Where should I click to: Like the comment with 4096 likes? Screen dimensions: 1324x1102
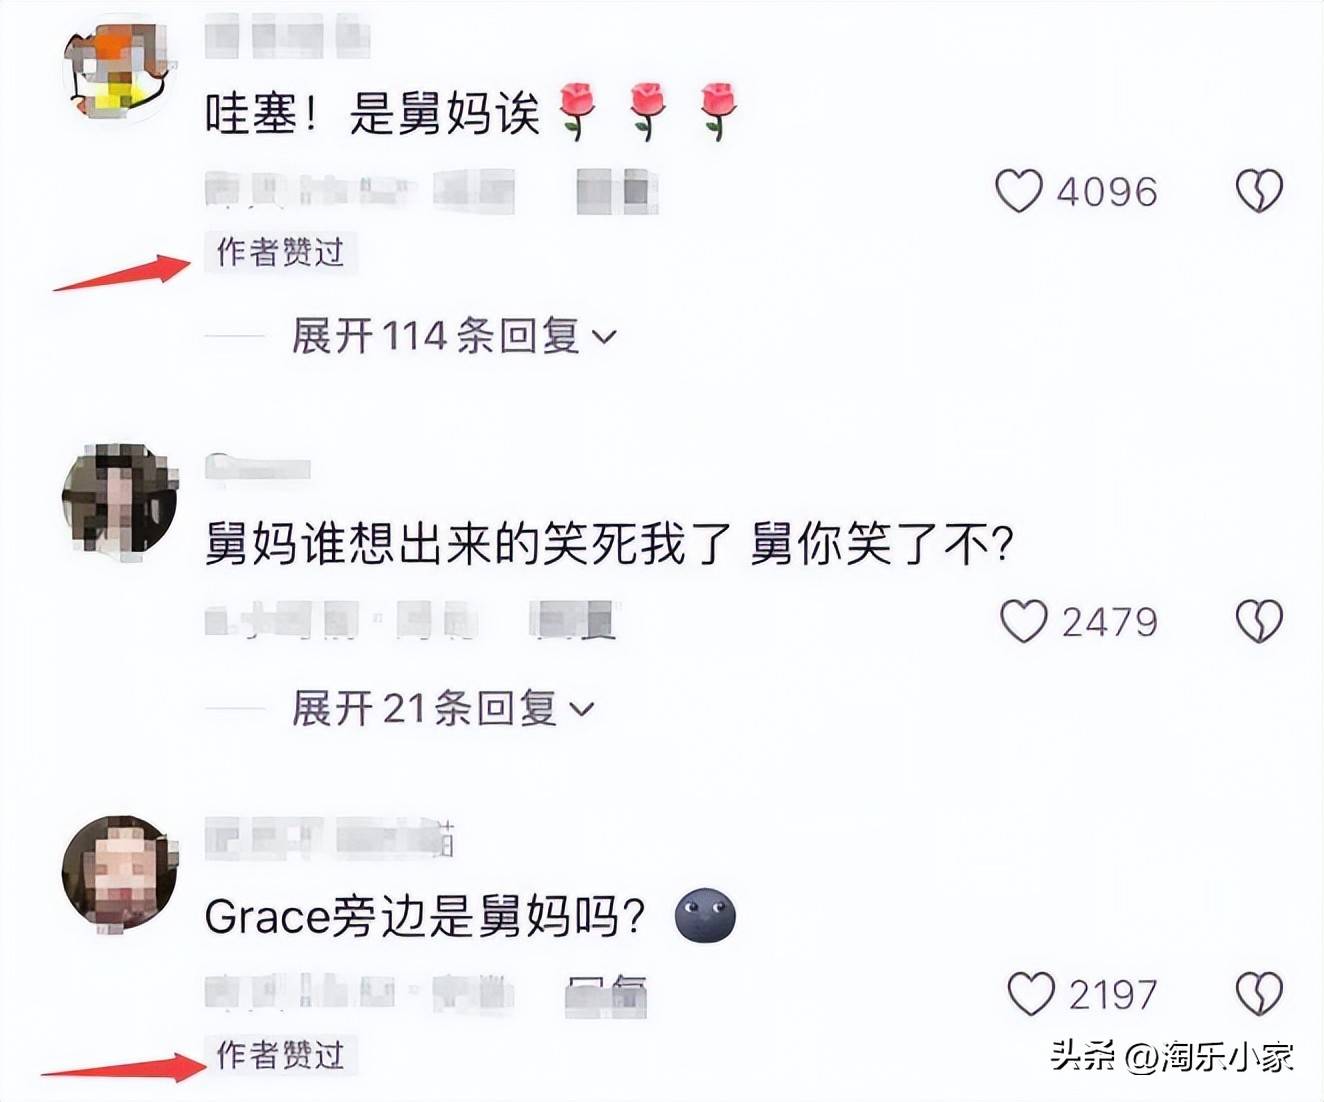1019,190
